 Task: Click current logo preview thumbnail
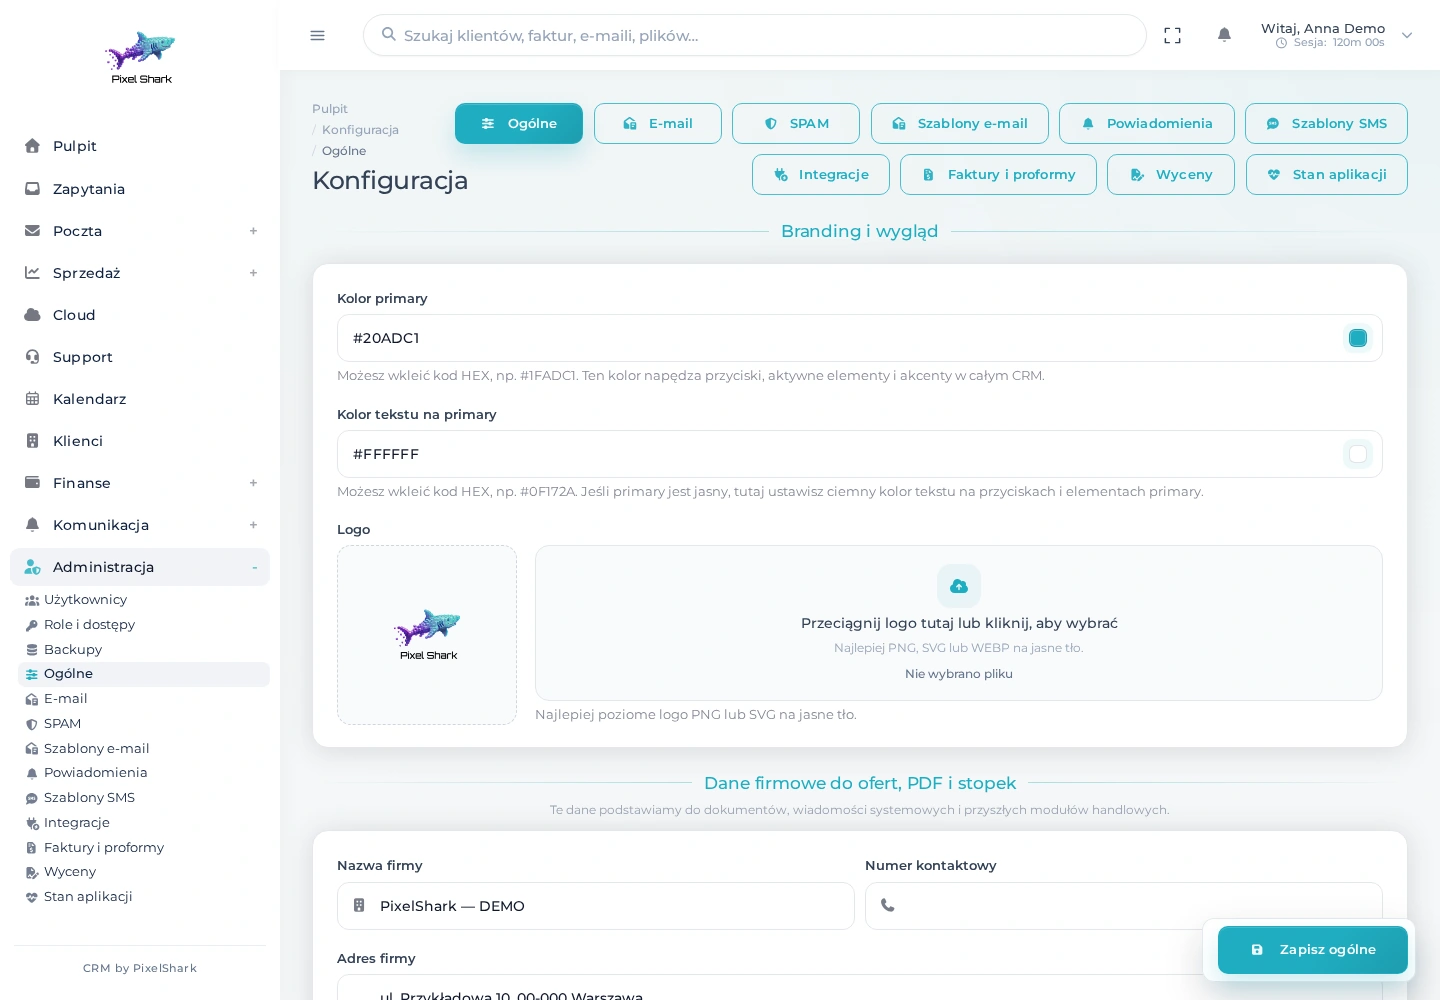(427, 635)
